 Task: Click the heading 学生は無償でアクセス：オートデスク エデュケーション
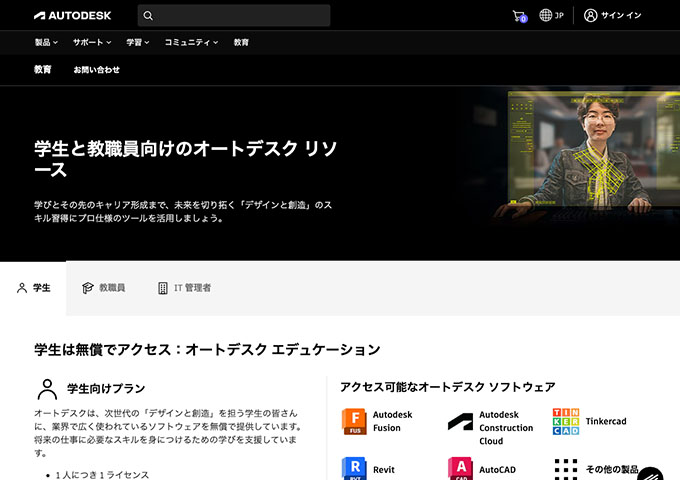(x=207, y=349)
